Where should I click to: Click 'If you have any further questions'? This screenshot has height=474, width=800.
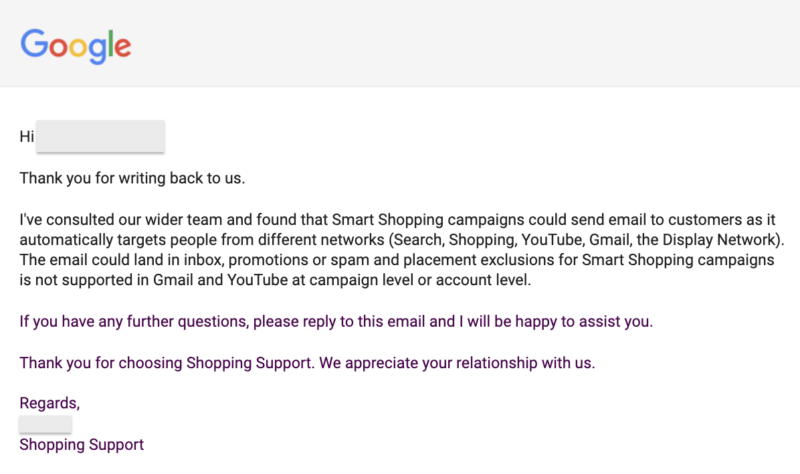pyautogui.click(x=133, y=322)
